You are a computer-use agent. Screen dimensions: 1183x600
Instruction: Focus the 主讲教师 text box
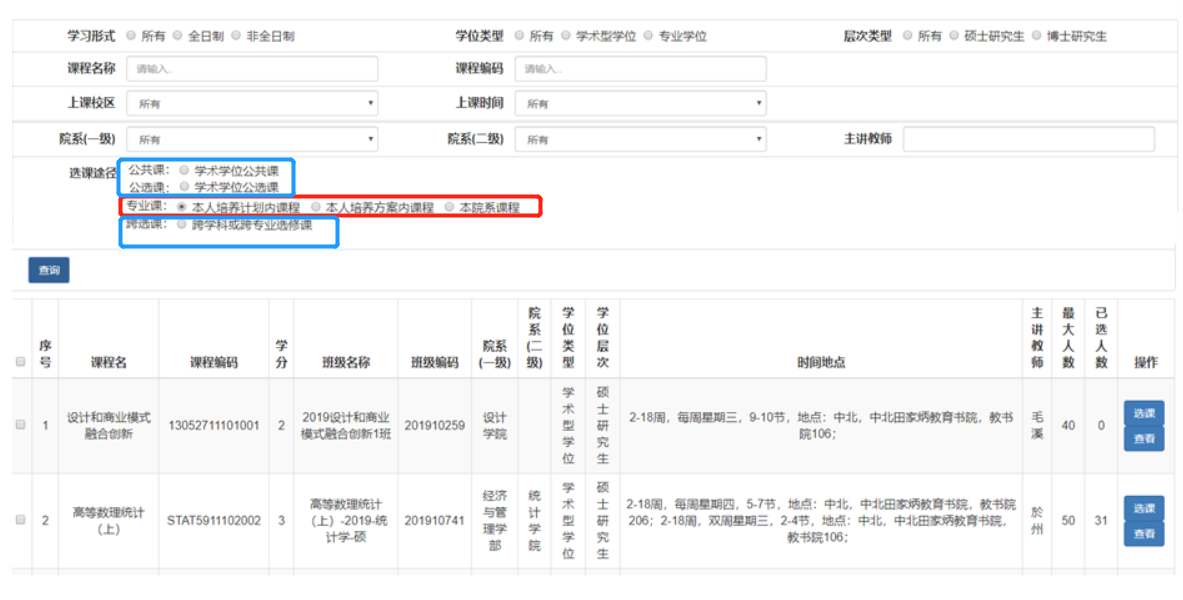[1028, 139]
